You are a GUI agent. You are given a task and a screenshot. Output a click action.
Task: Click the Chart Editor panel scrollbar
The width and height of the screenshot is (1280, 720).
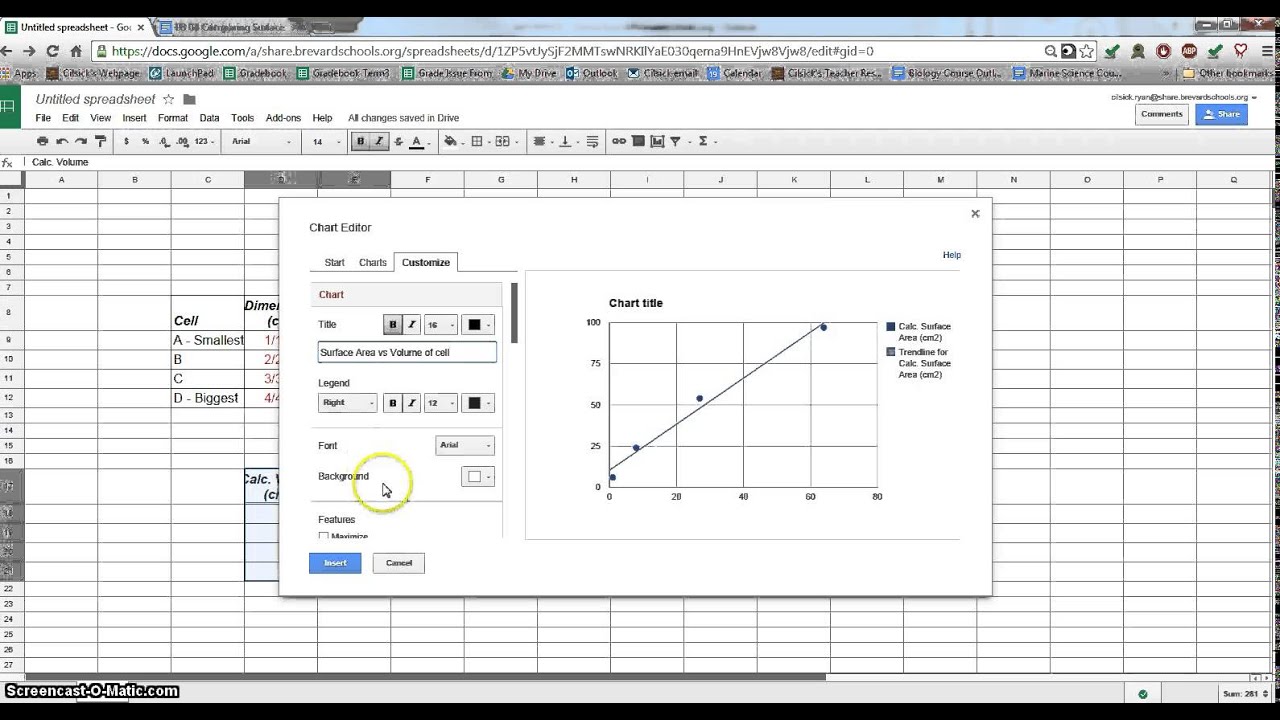coord(514,314)
